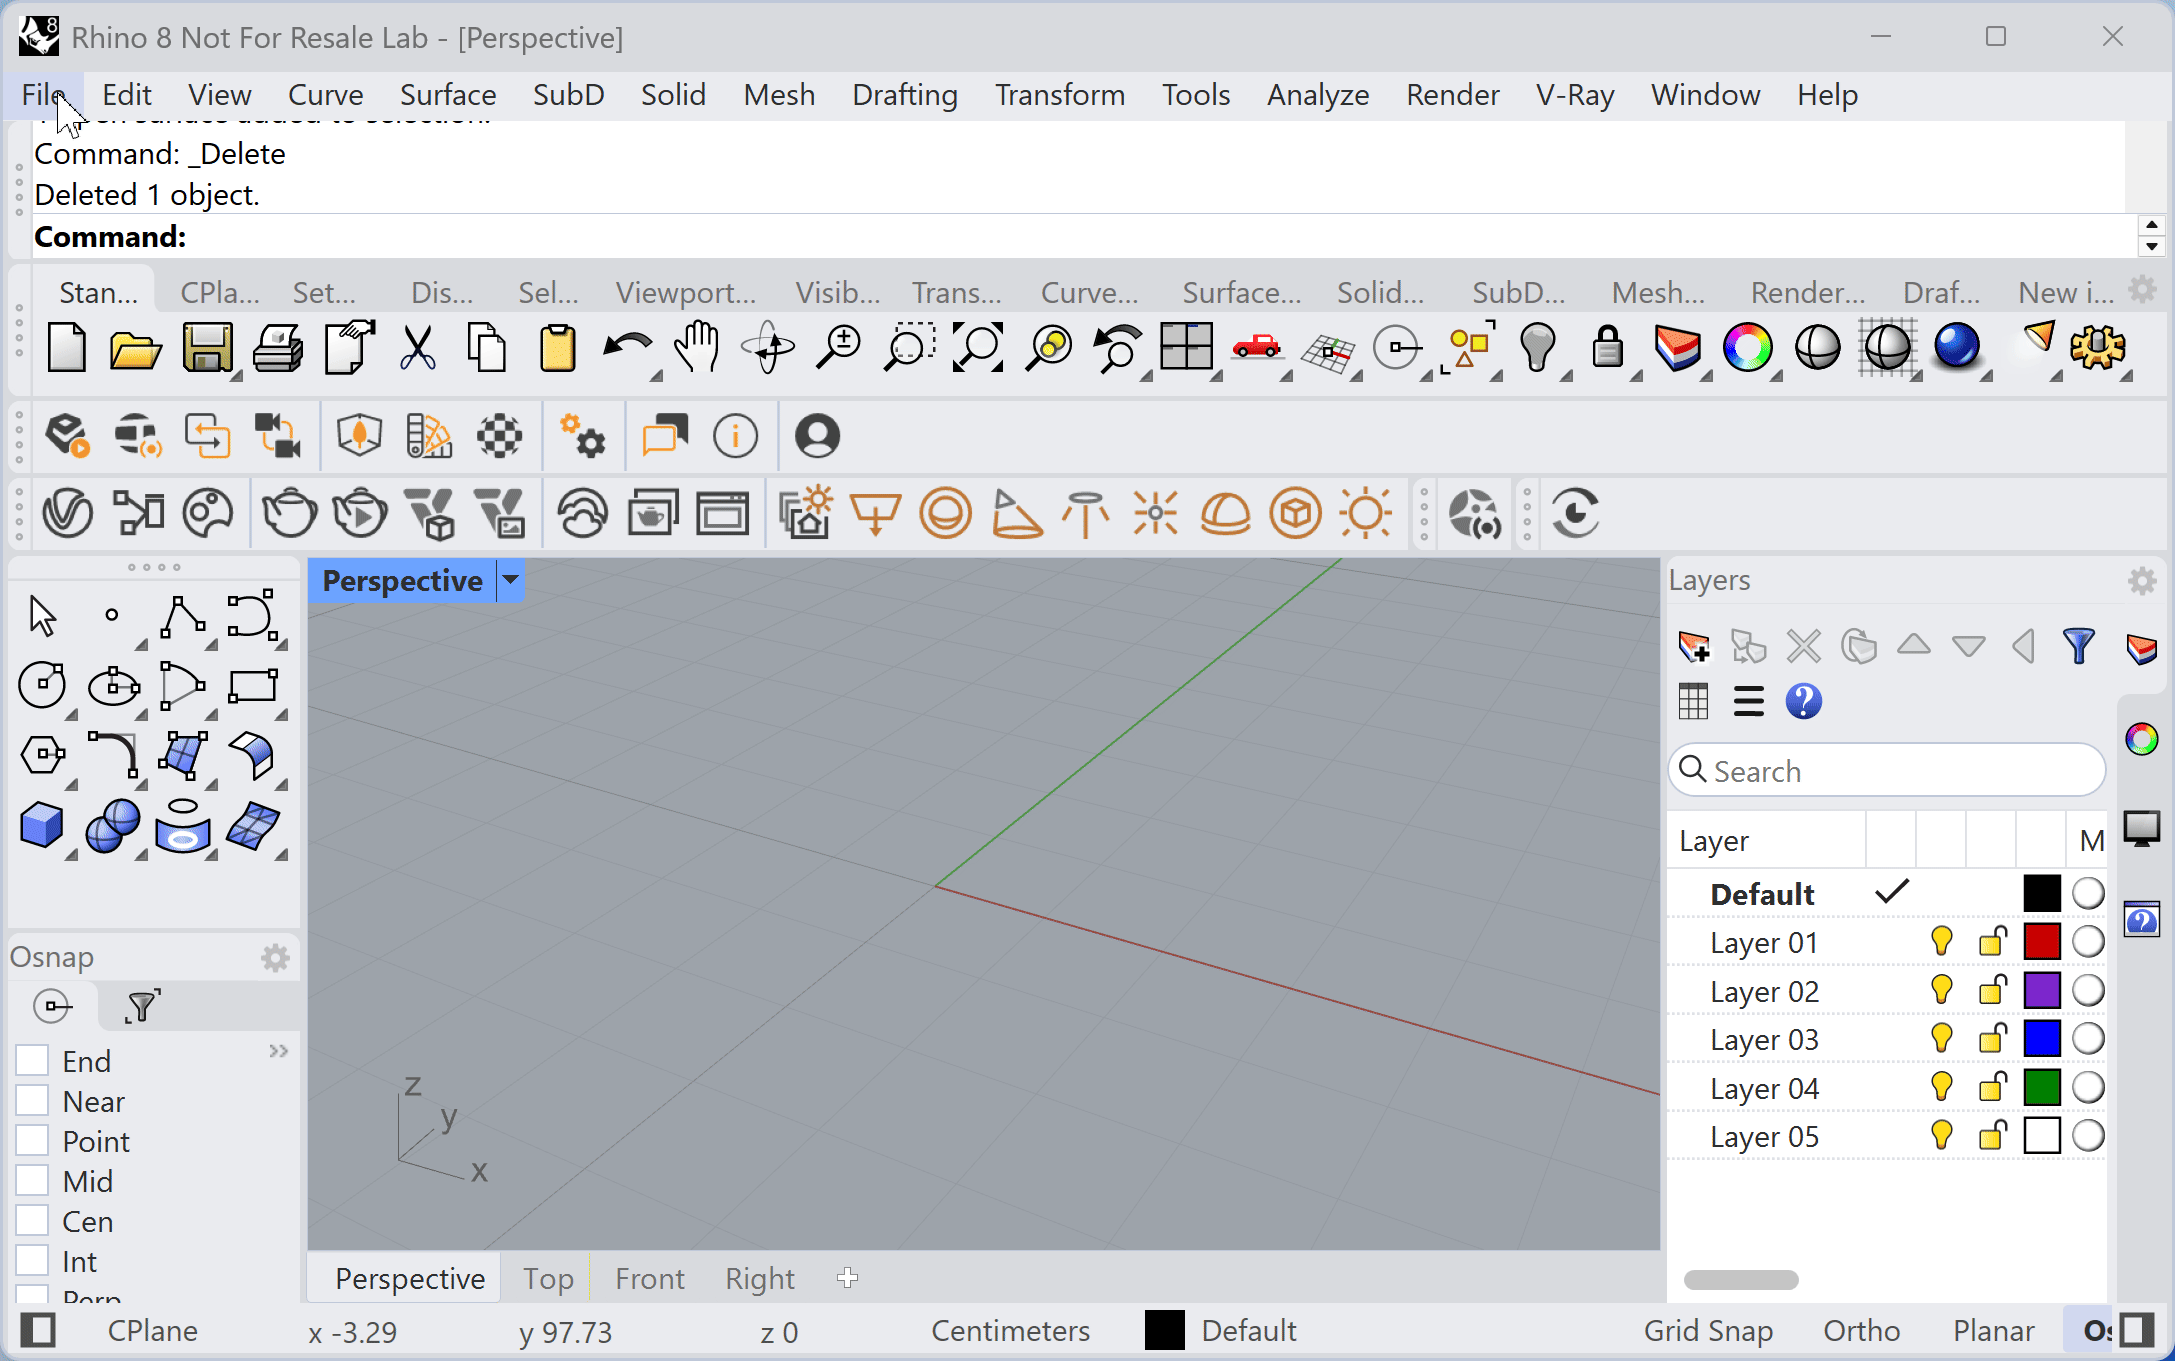
Task: Open Options with the gear cog icon
Action: [2097, 349]
